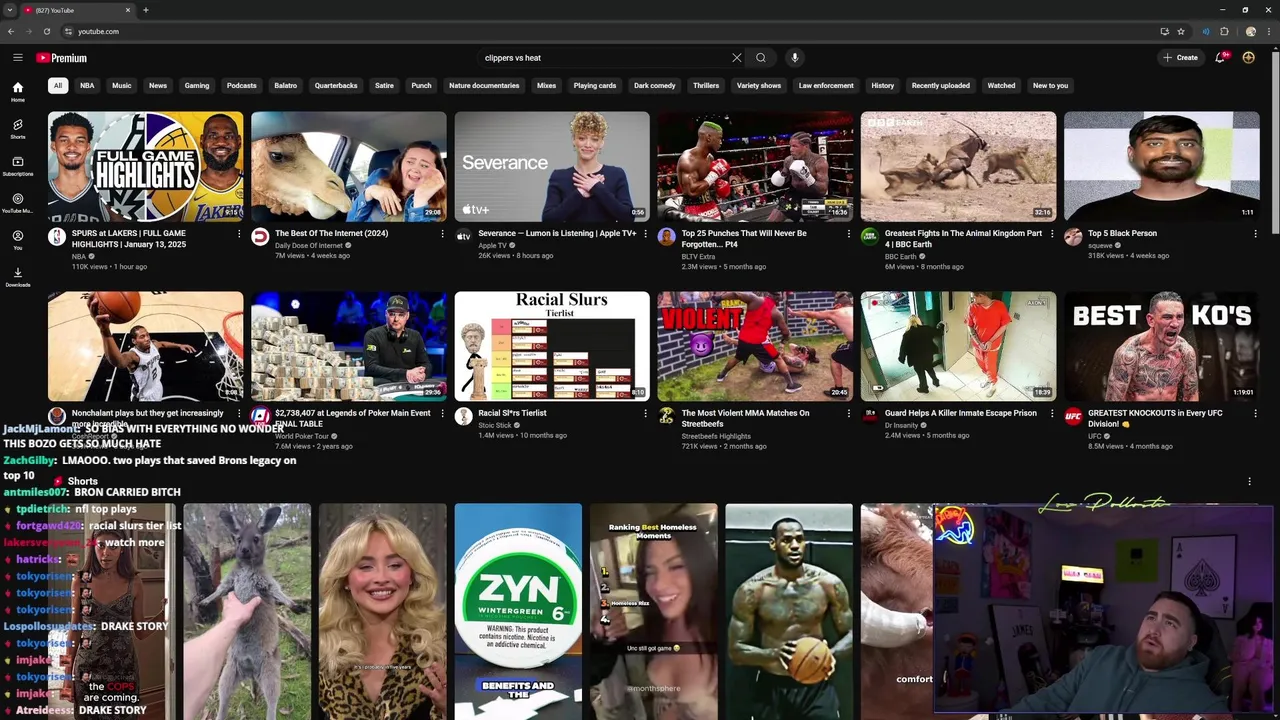Open the browser extensions puzzle icon
This screenshot has height=720, width=1280.
coord(1224,31)
